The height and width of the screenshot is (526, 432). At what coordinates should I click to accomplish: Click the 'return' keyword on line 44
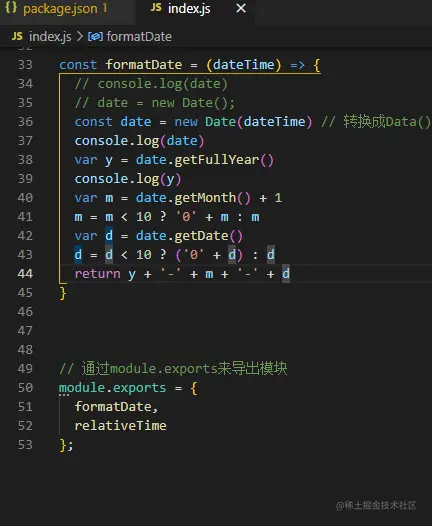coord(97,274)
